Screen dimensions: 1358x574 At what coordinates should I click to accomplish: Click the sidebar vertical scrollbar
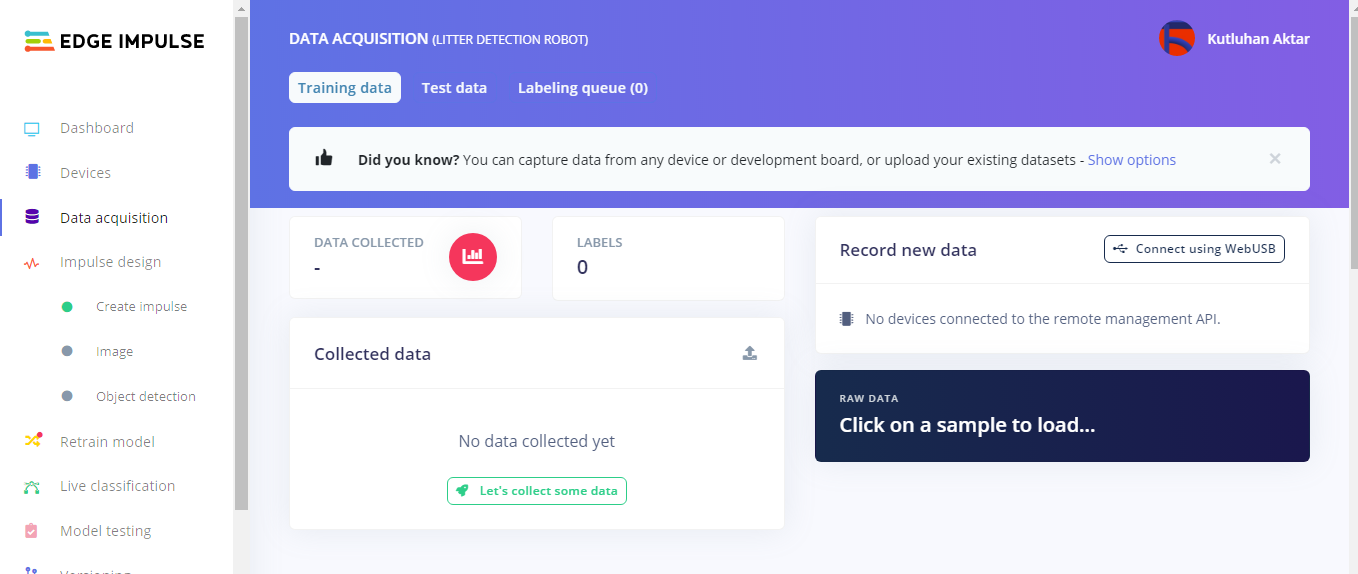(241, 260)
